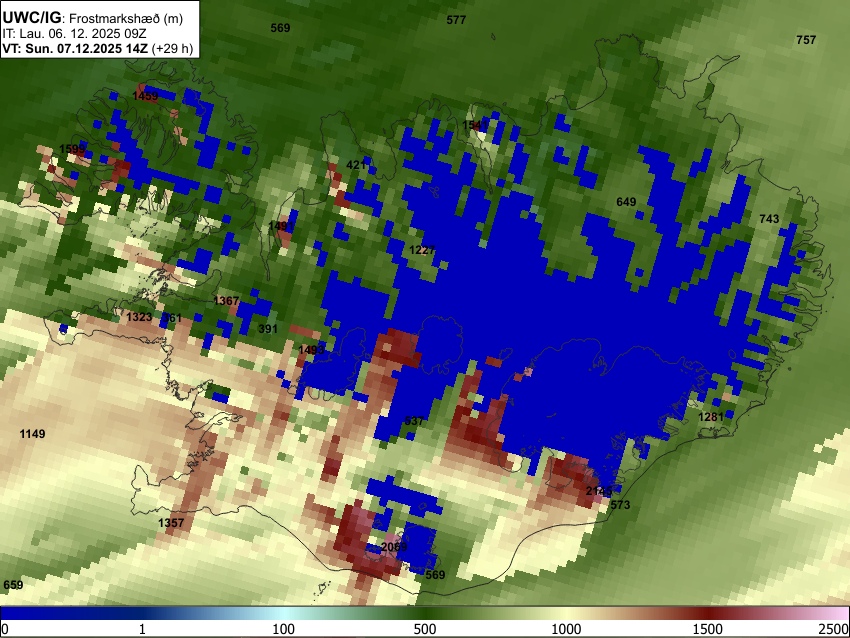The image size is (850, 638).
Task: Select the 1493 label on the map
Action: (311, 350)
